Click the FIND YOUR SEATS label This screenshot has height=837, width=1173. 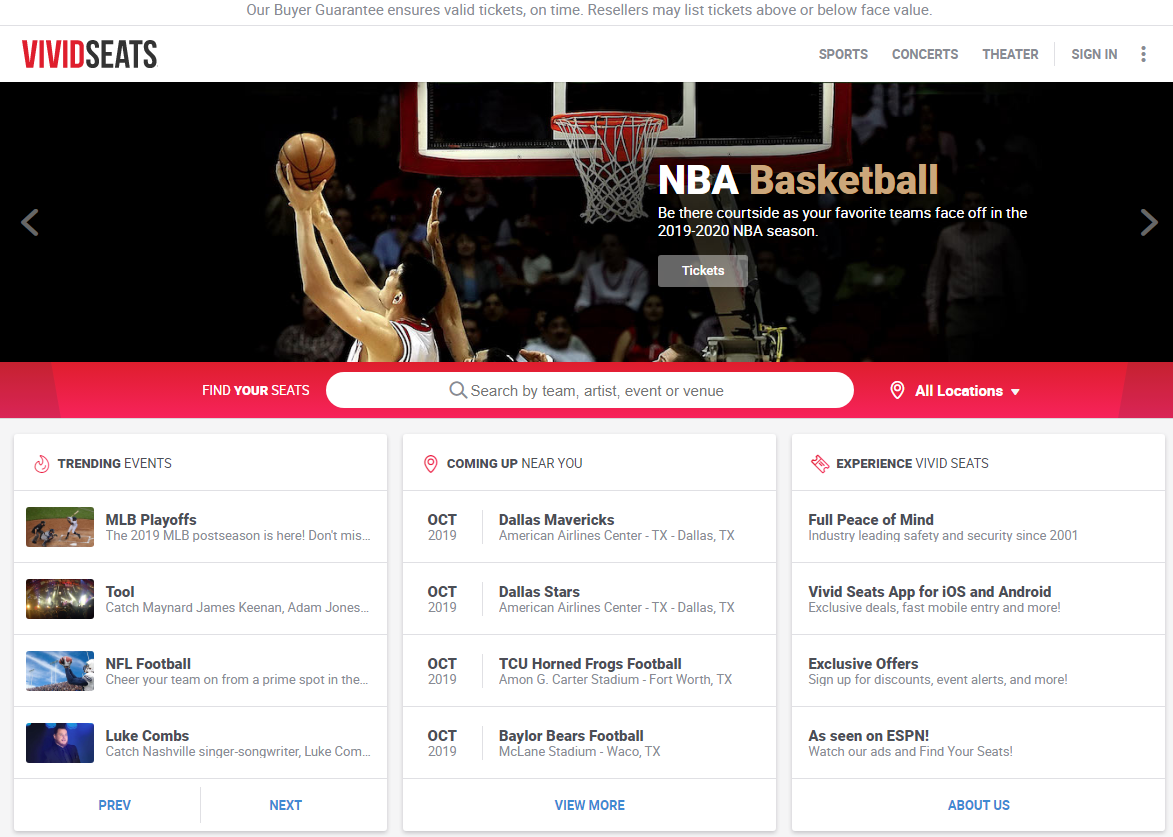[256, 390]
